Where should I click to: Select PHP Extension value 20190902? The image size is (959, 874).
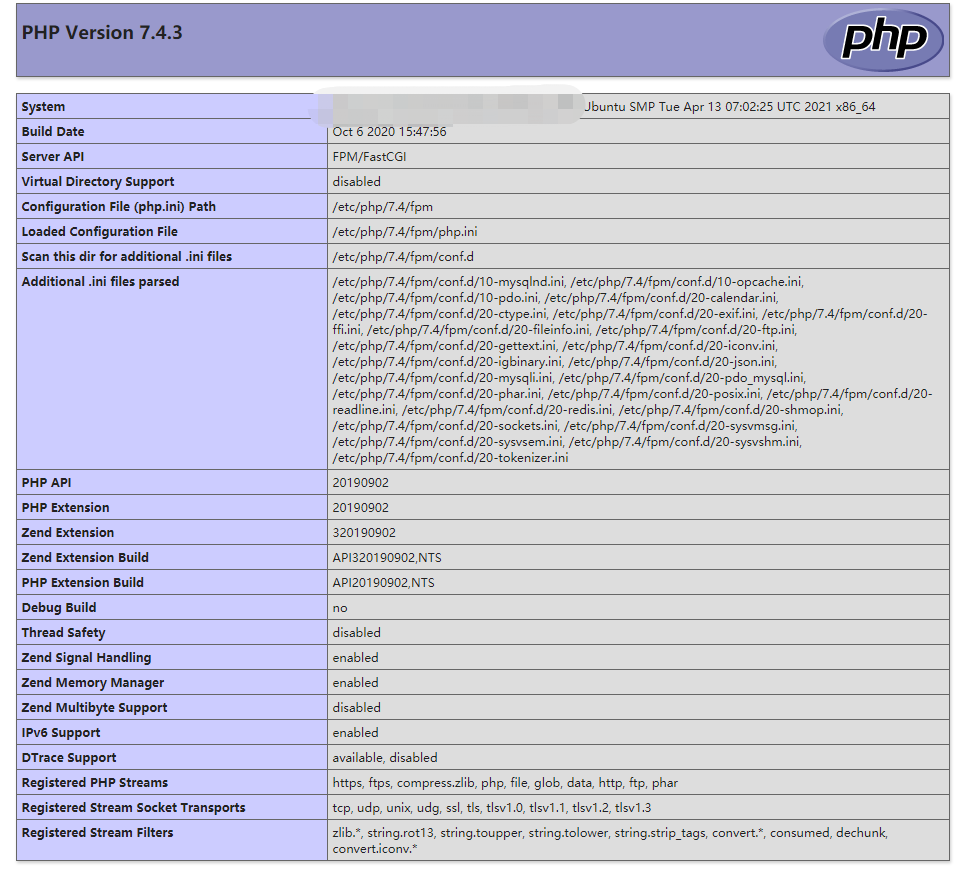click(361, 508)
